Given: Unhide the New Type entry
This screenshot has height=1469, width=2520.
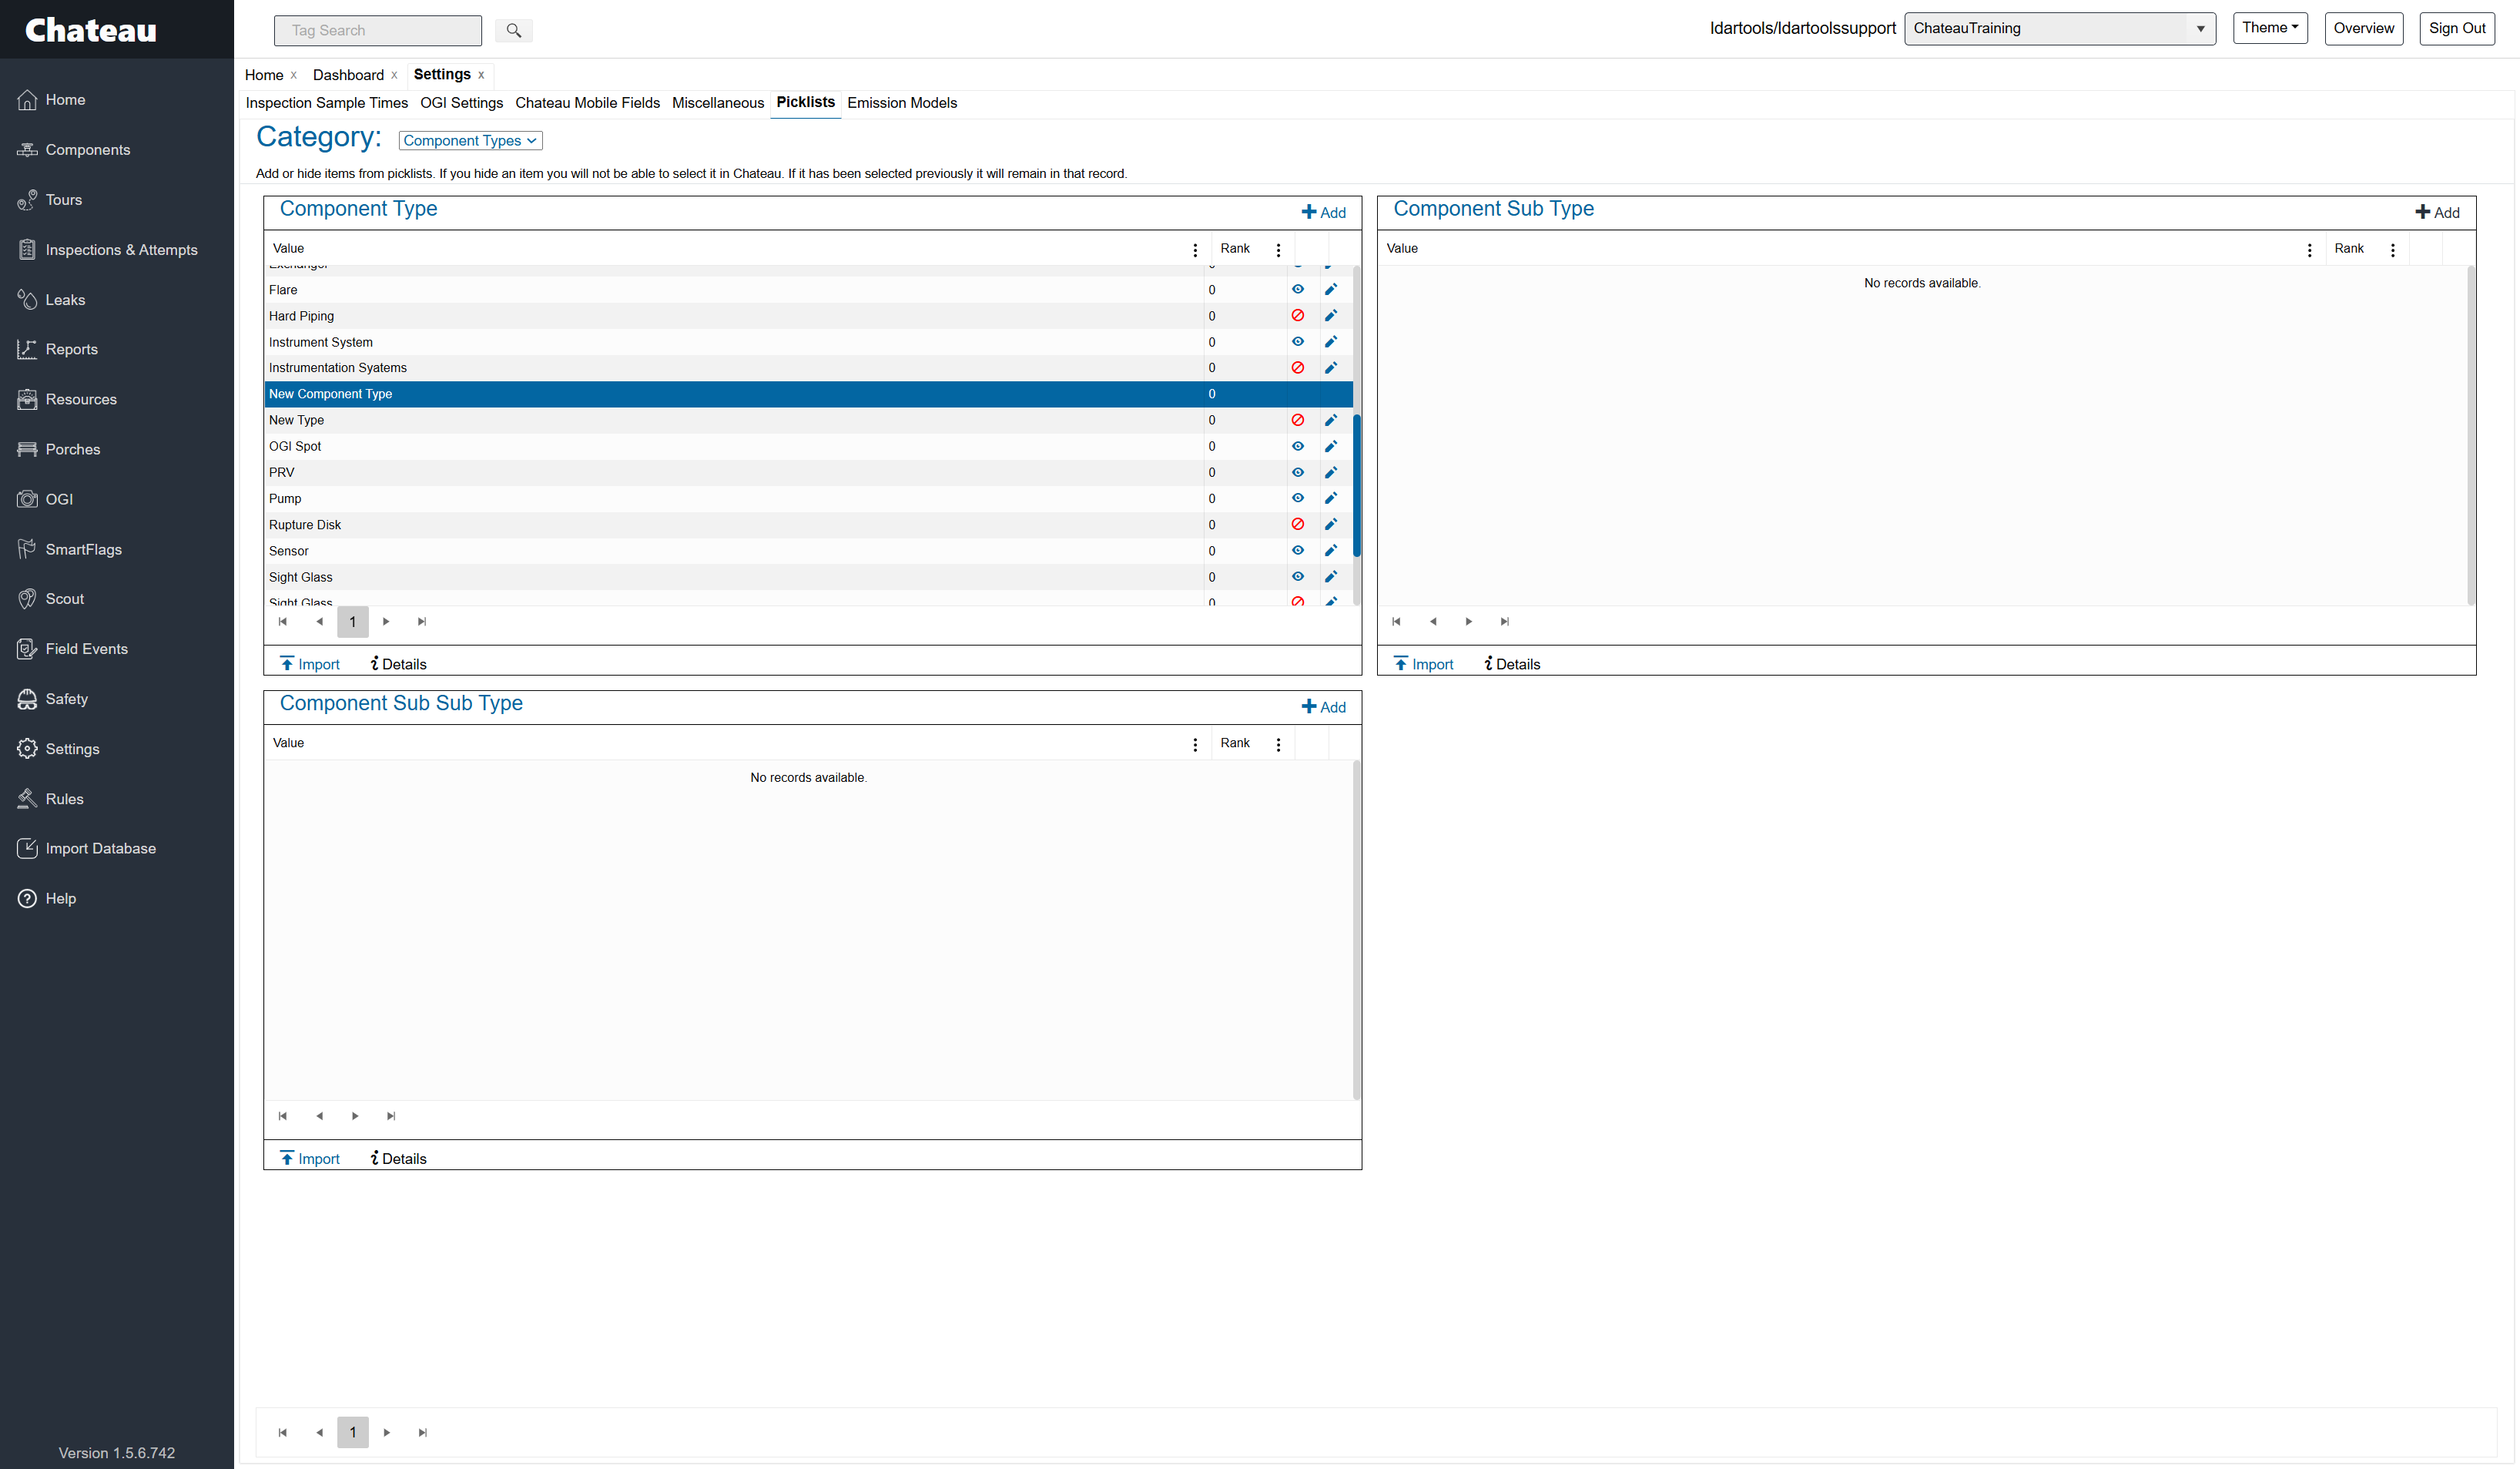Looking at the screenshot, I should click(x=1297, y=420).
